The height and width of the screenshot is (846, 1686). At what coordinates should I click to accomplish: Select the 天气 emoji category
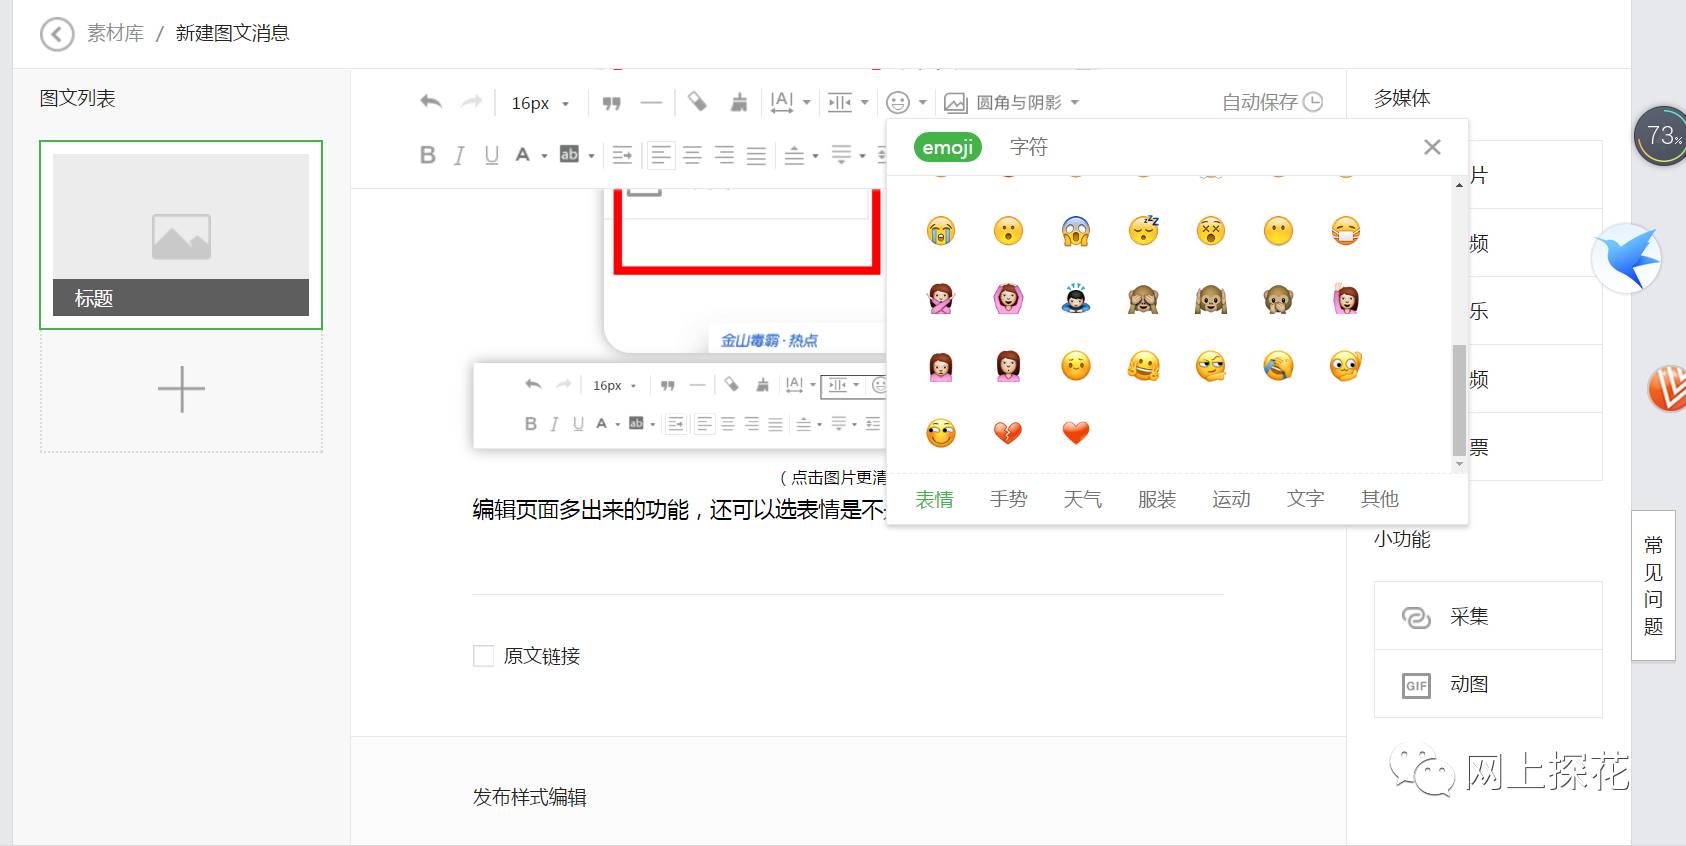[x=1083, y=499]
